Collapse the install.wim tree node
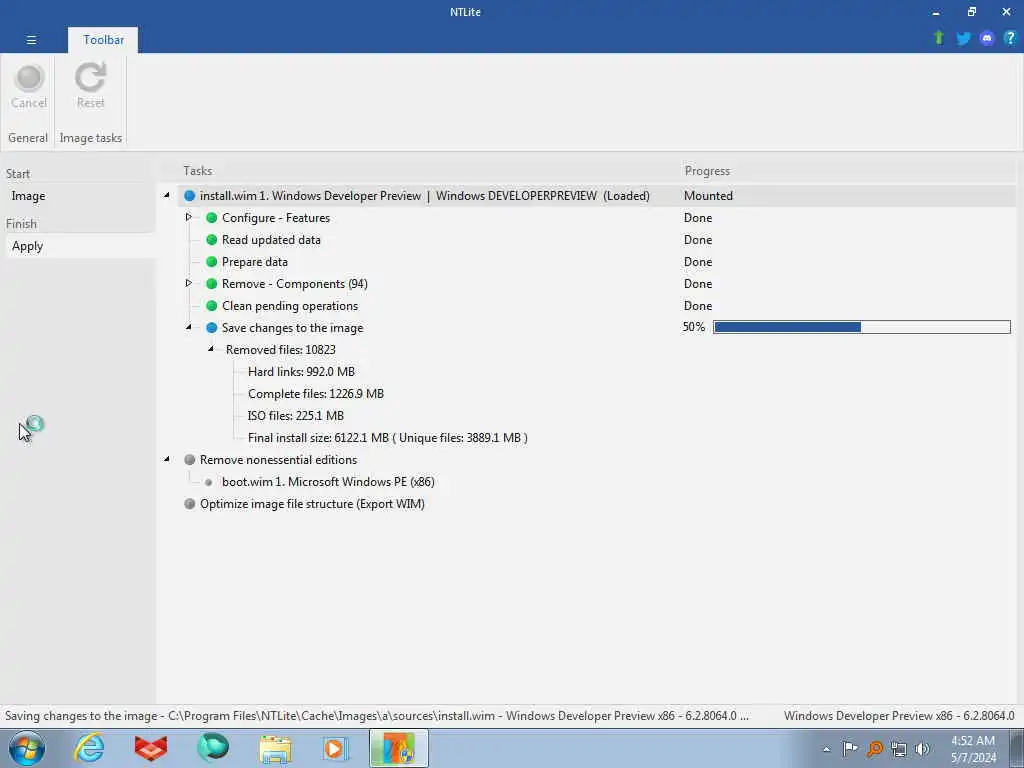 click(167, 195)
